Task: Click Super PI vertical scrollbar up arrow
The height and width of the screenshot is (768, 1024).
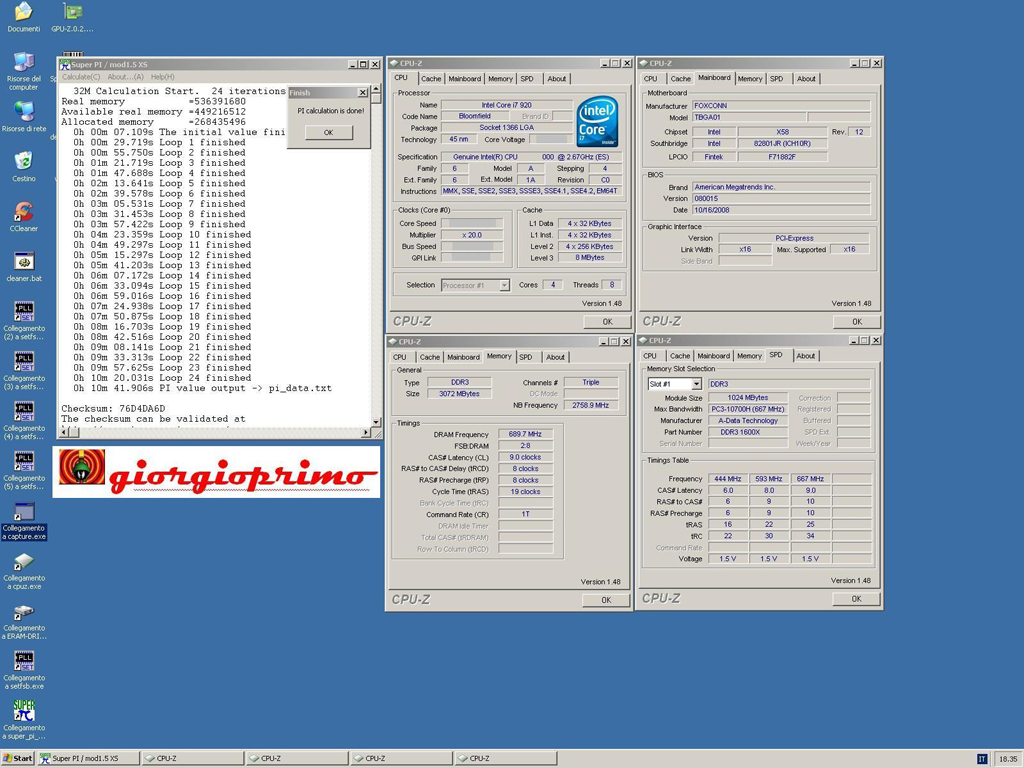Action: pyautogui.click(x=376, y=88)
